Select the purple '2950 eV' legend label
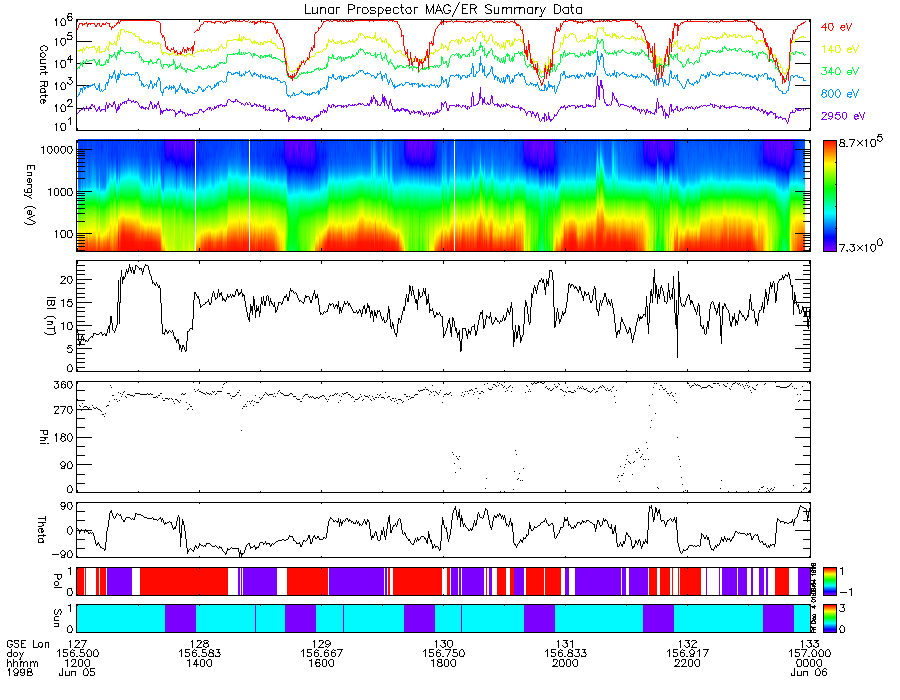The height and width of the screenshot is (700, 900). [843, 116]
